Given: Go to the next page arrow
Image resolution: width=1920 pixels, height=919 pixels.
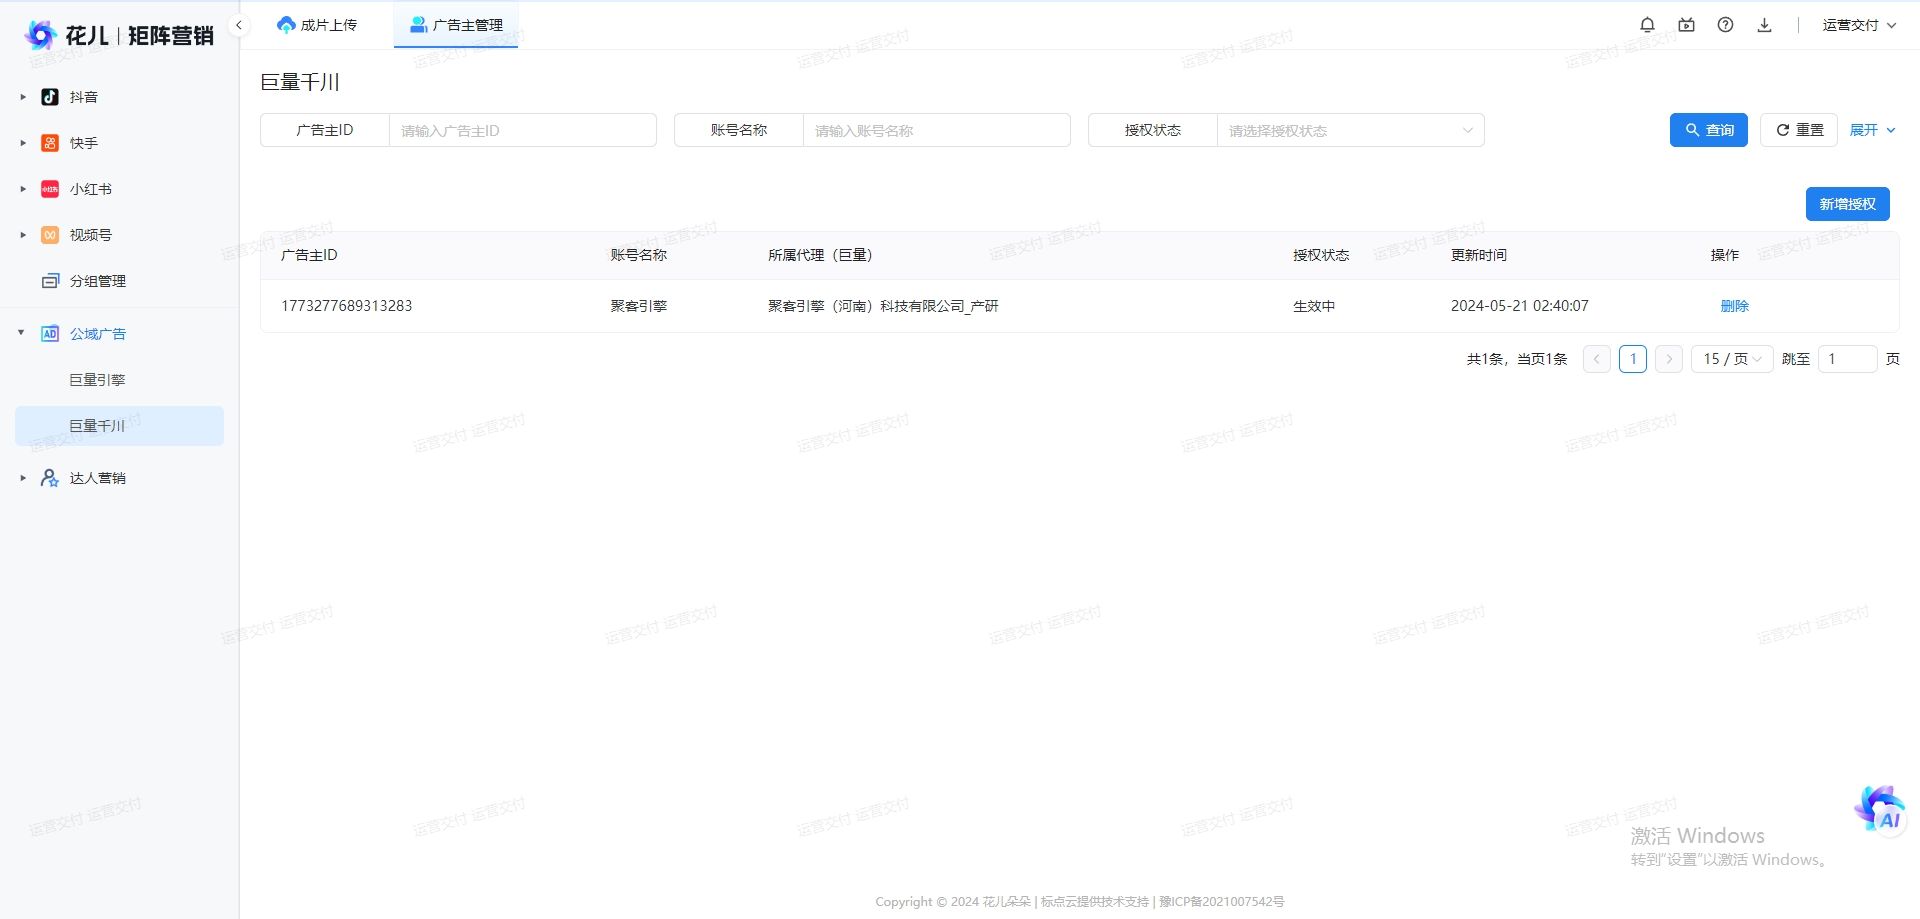Looking at the screenshot, I should tap(1669, 359).
